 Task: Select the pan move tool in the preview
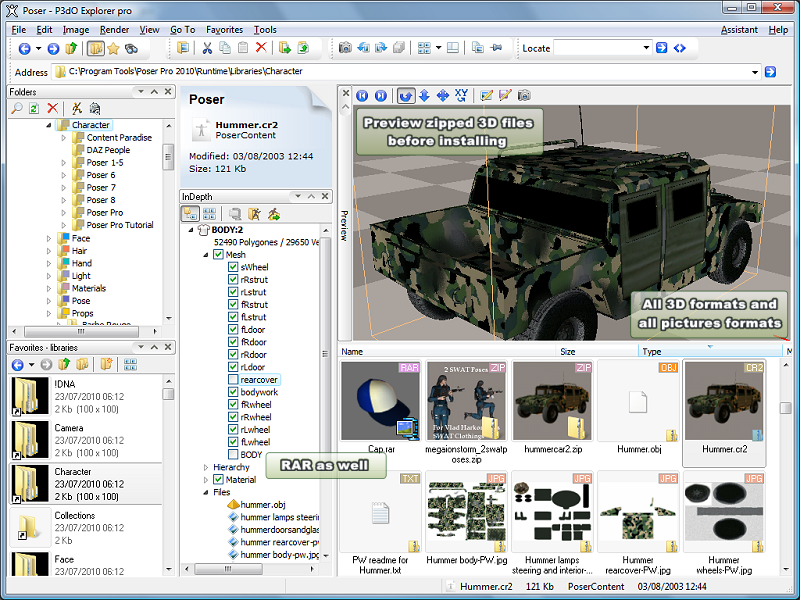pos(443,96)
